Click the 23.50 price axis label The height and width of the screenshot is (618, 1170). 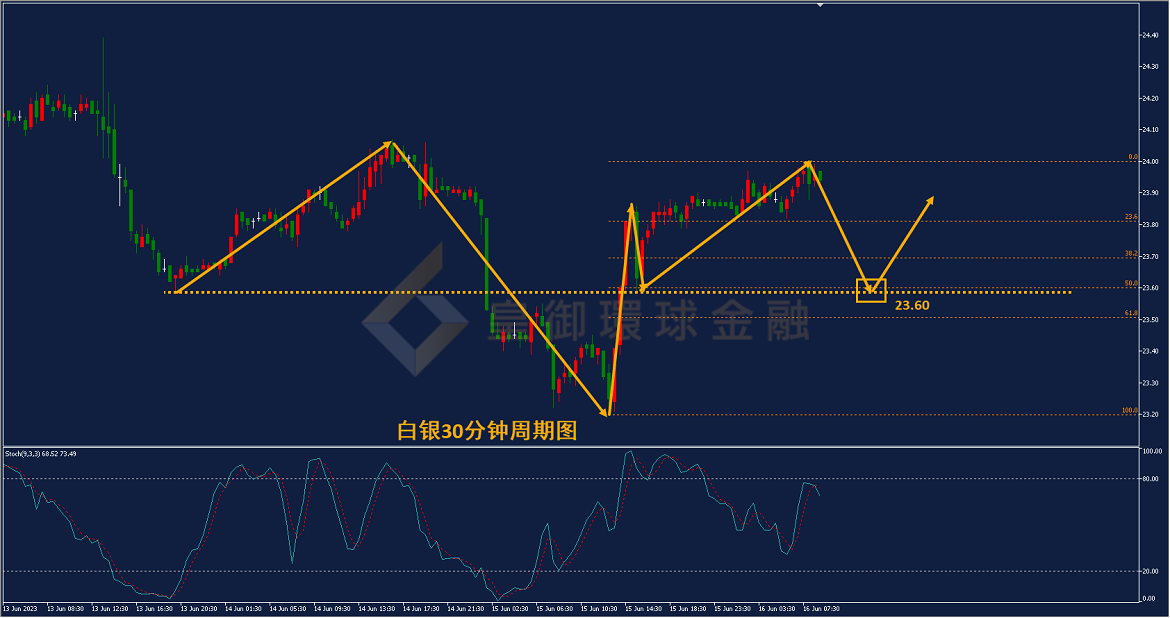coord(1150,319)
